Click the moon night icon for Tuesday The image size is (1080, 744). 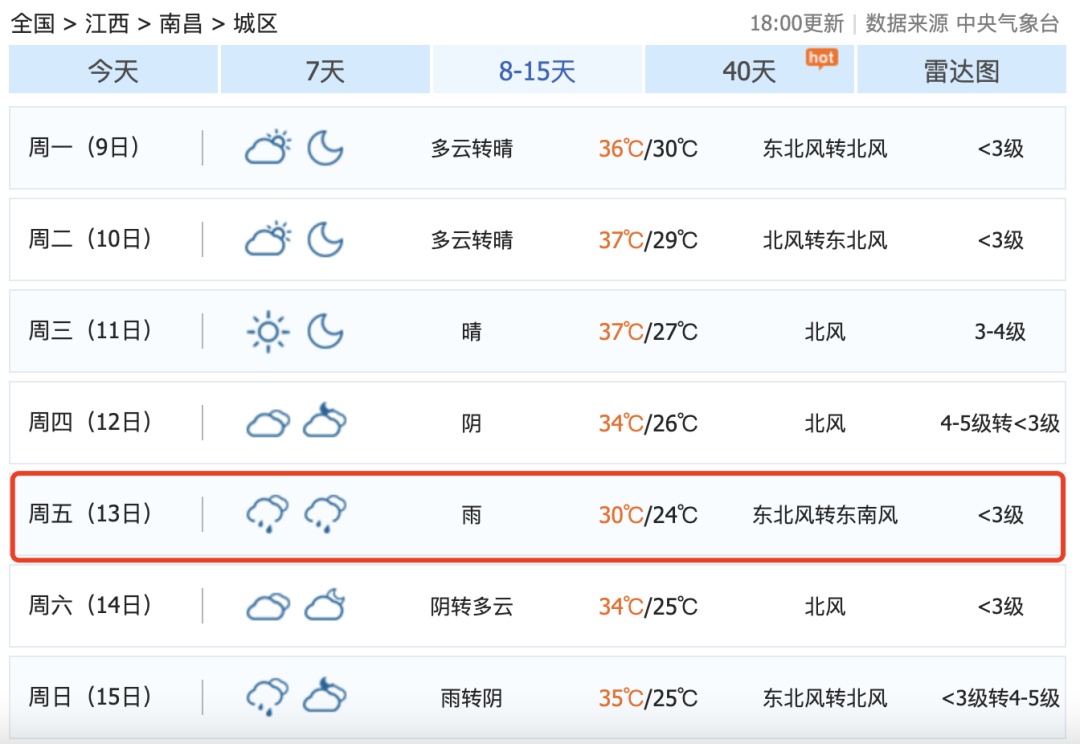(x=325, y=239)
